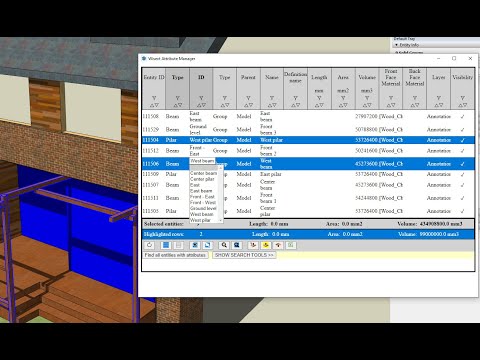Toggle visibility check for row 111504

click(462, 140)
